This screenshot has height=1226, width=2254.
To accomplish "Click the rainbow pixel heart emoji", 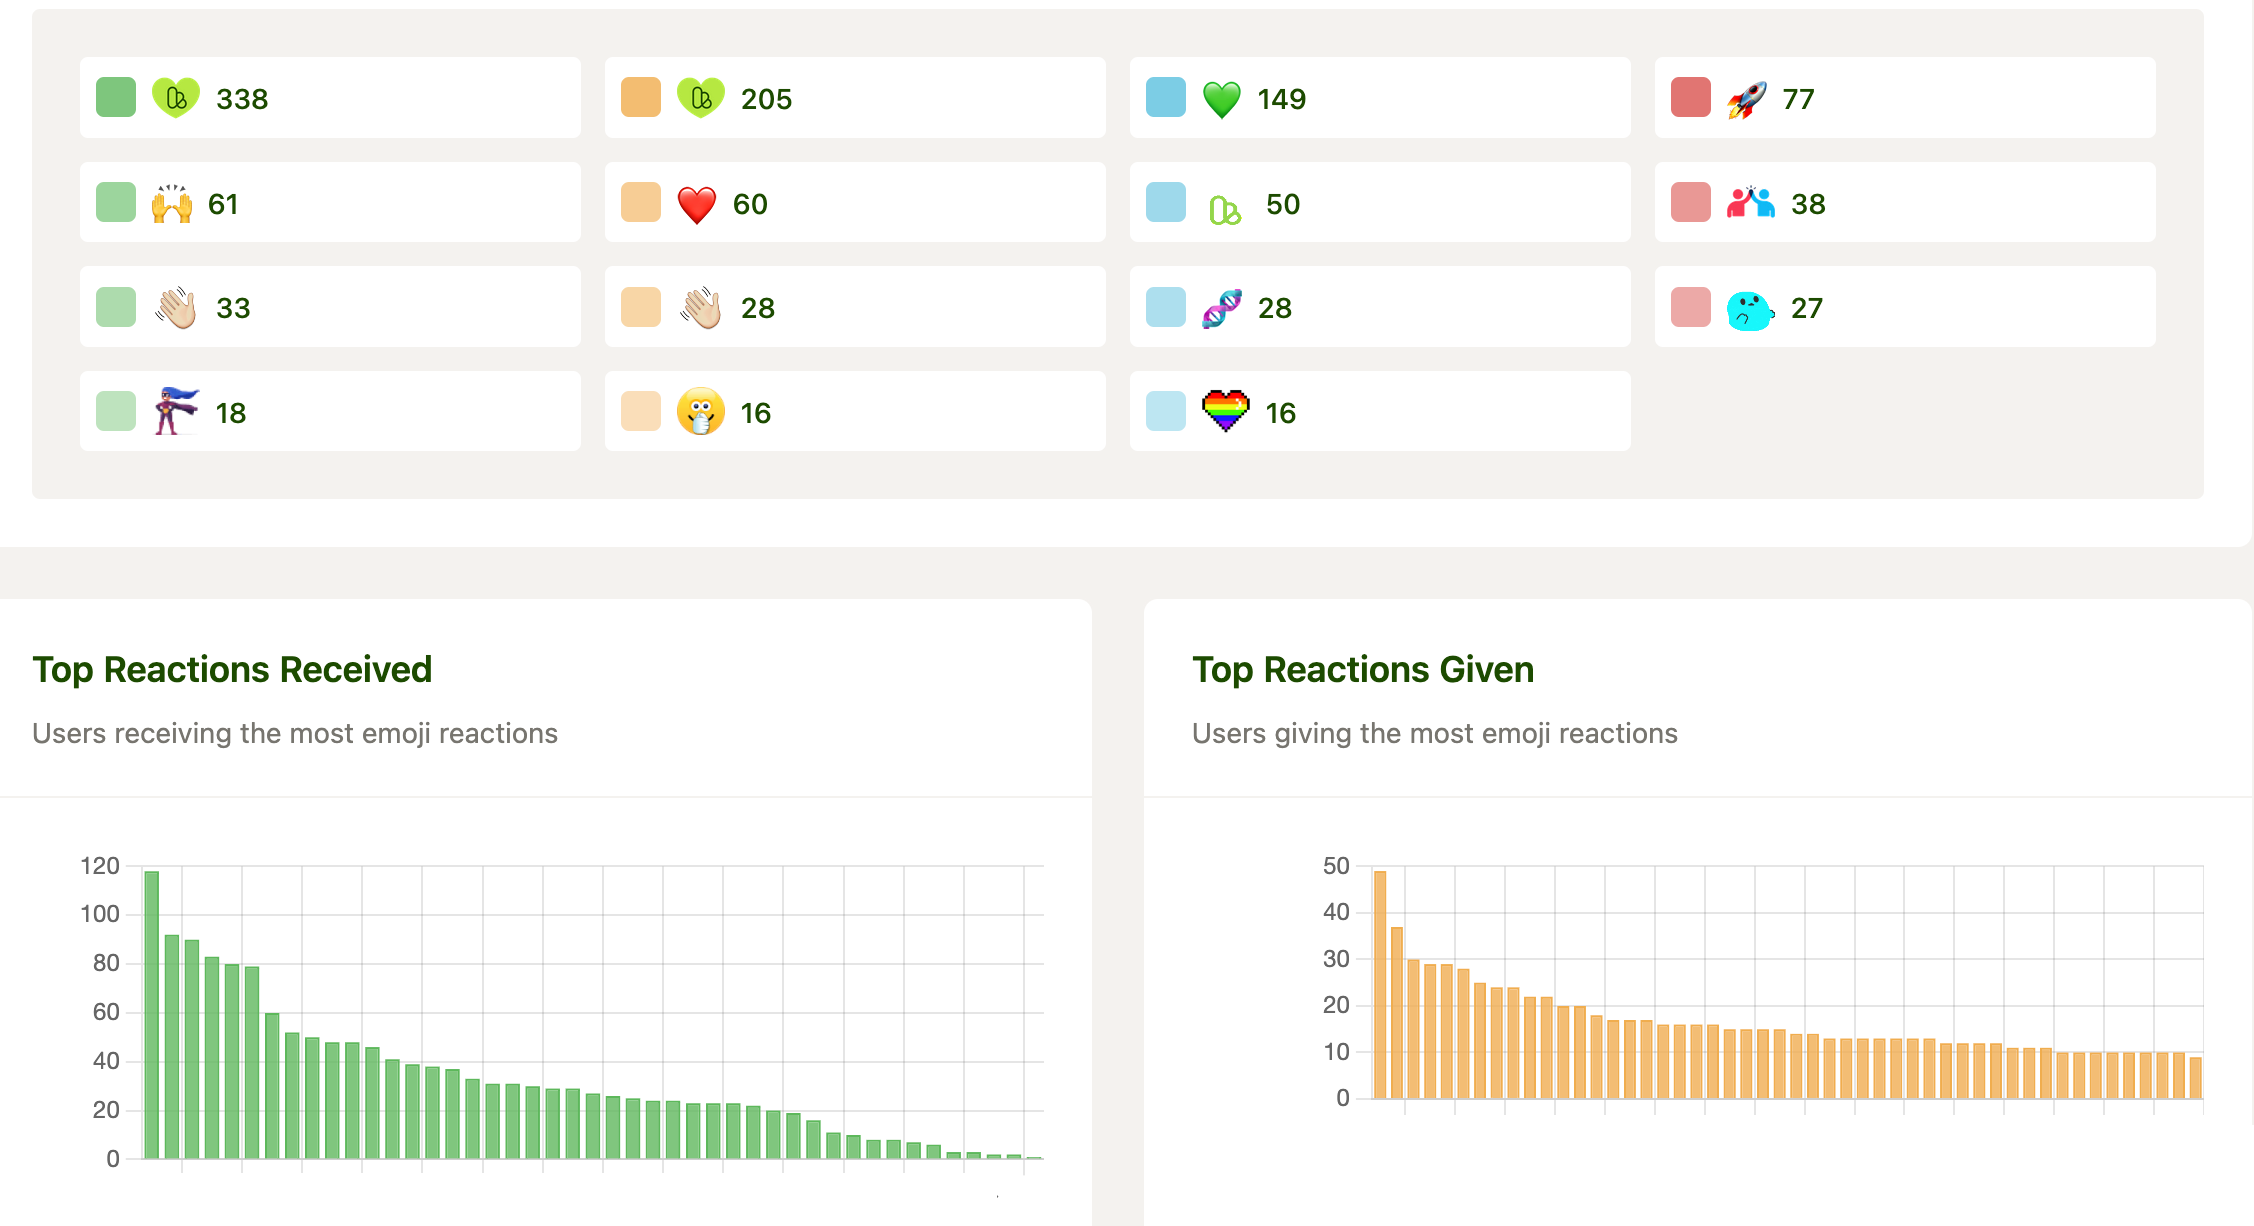I will click(1225, 411).
